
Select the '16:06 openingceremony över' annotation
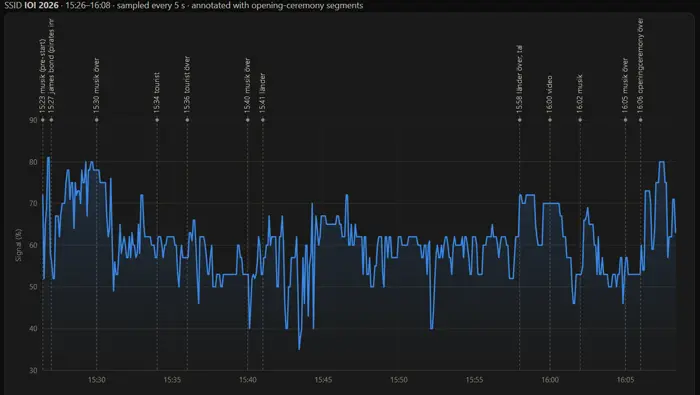(640, 65)
